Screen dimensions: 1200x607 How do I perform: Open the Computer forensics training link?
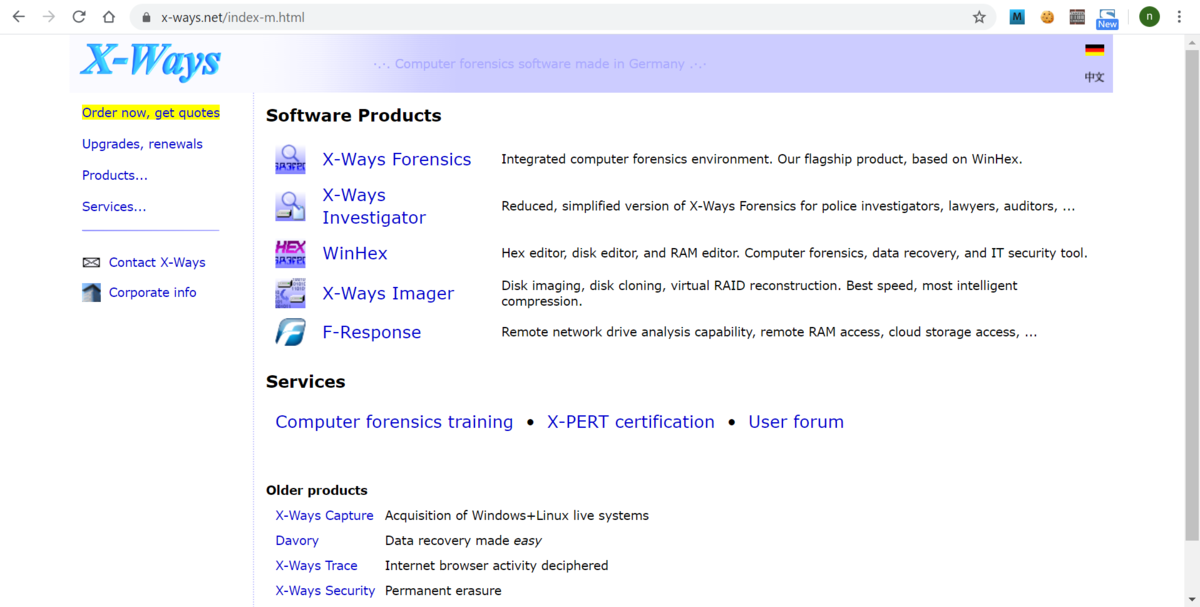394,422
